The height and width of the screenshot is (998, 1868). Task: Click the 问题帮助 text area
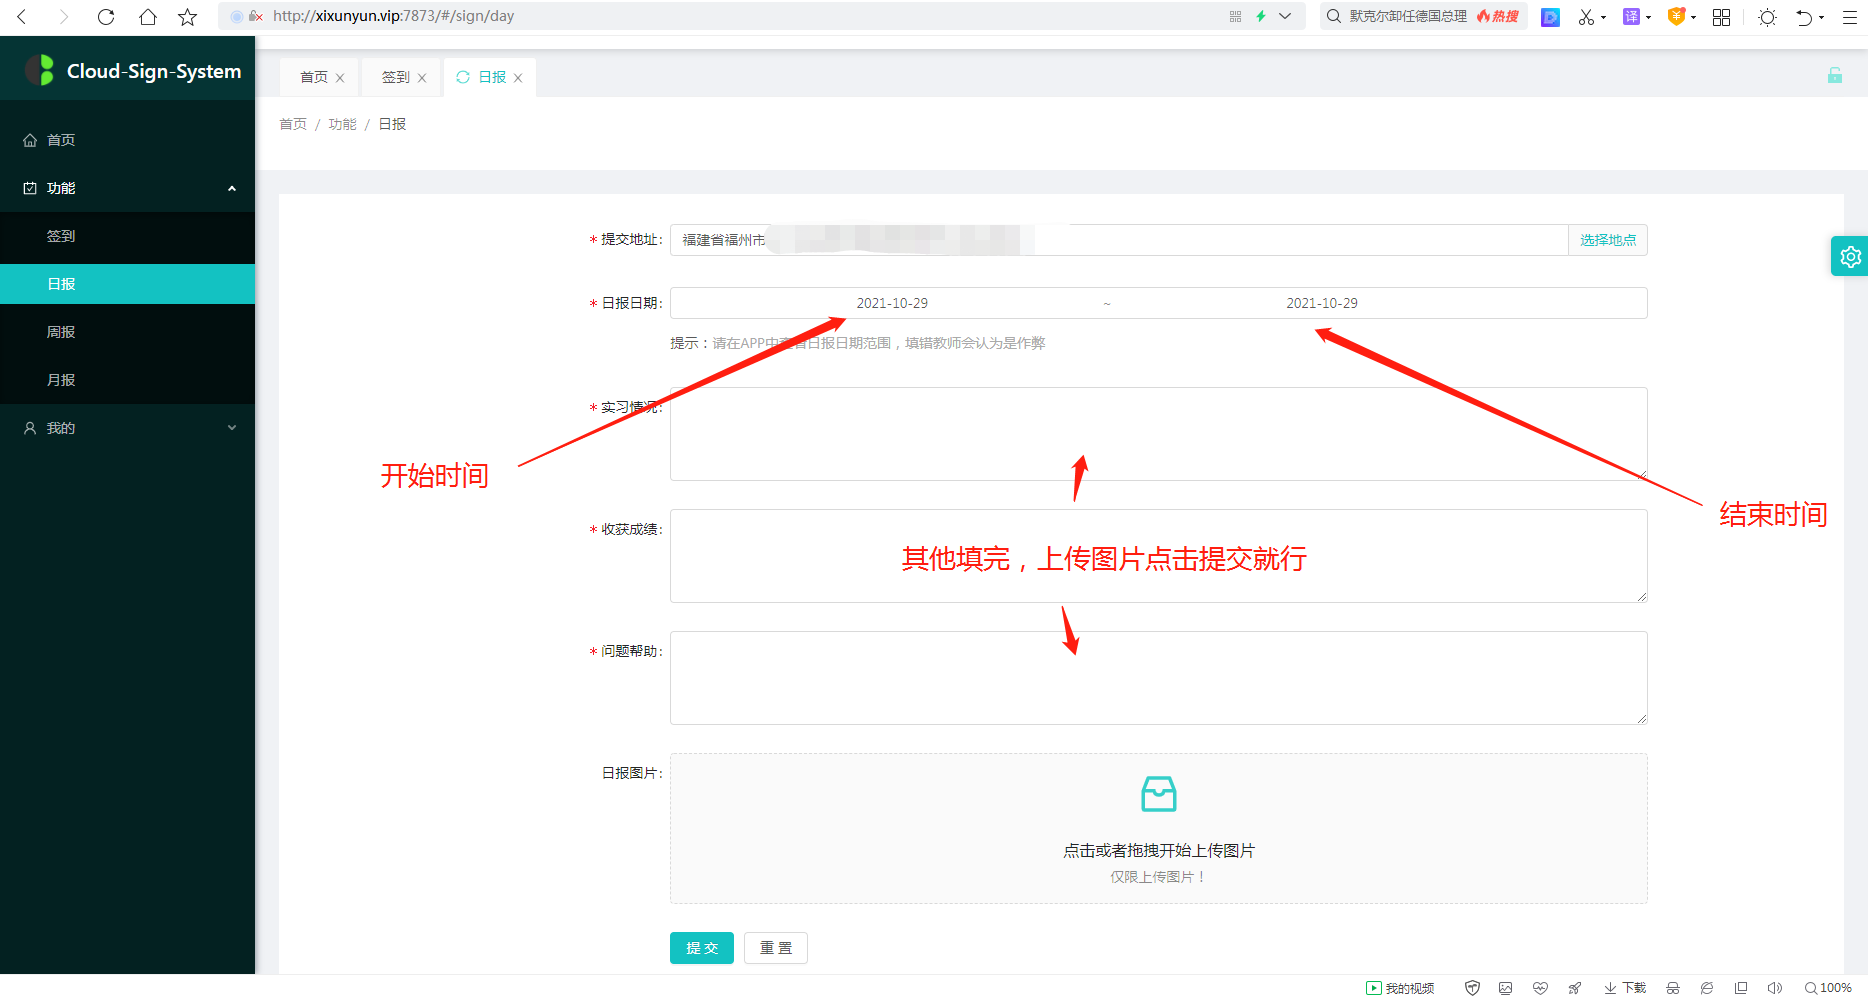coord(1158,678)
